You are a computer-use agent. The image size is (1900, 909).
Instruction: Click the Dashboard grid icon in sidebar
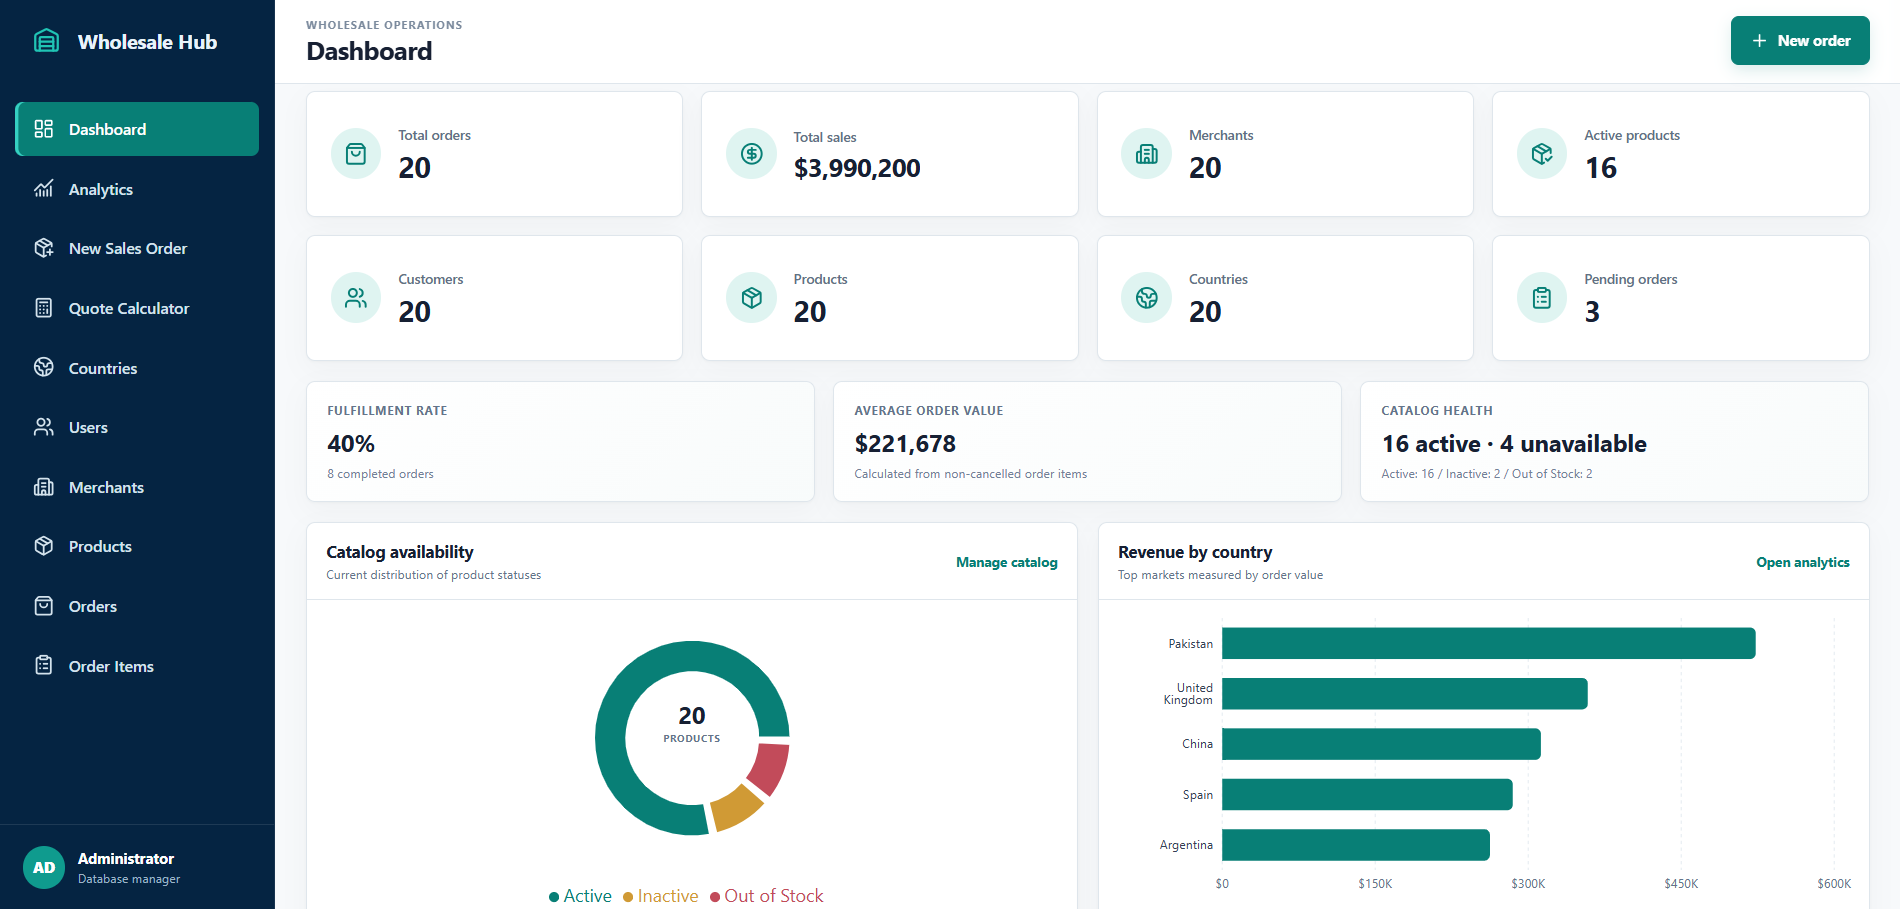(x=43, y=129)
